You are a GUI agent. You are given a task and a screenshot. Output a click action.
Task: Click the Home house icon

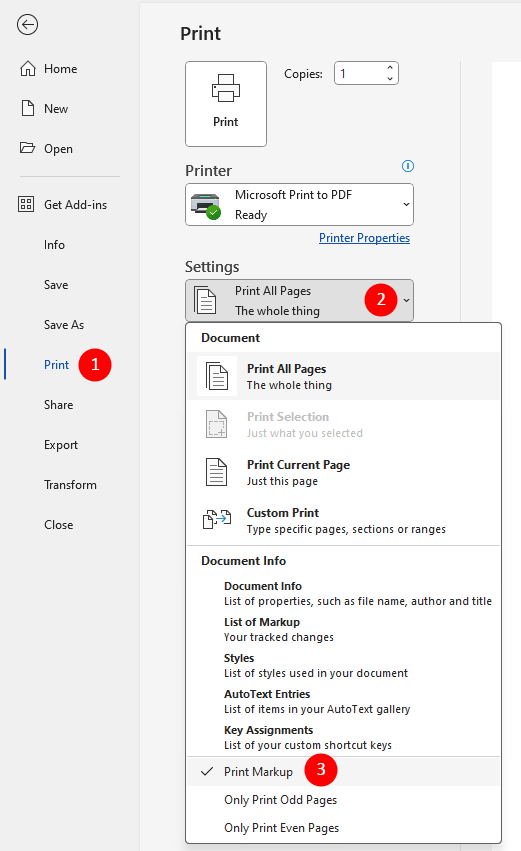[x=28, y=68]
